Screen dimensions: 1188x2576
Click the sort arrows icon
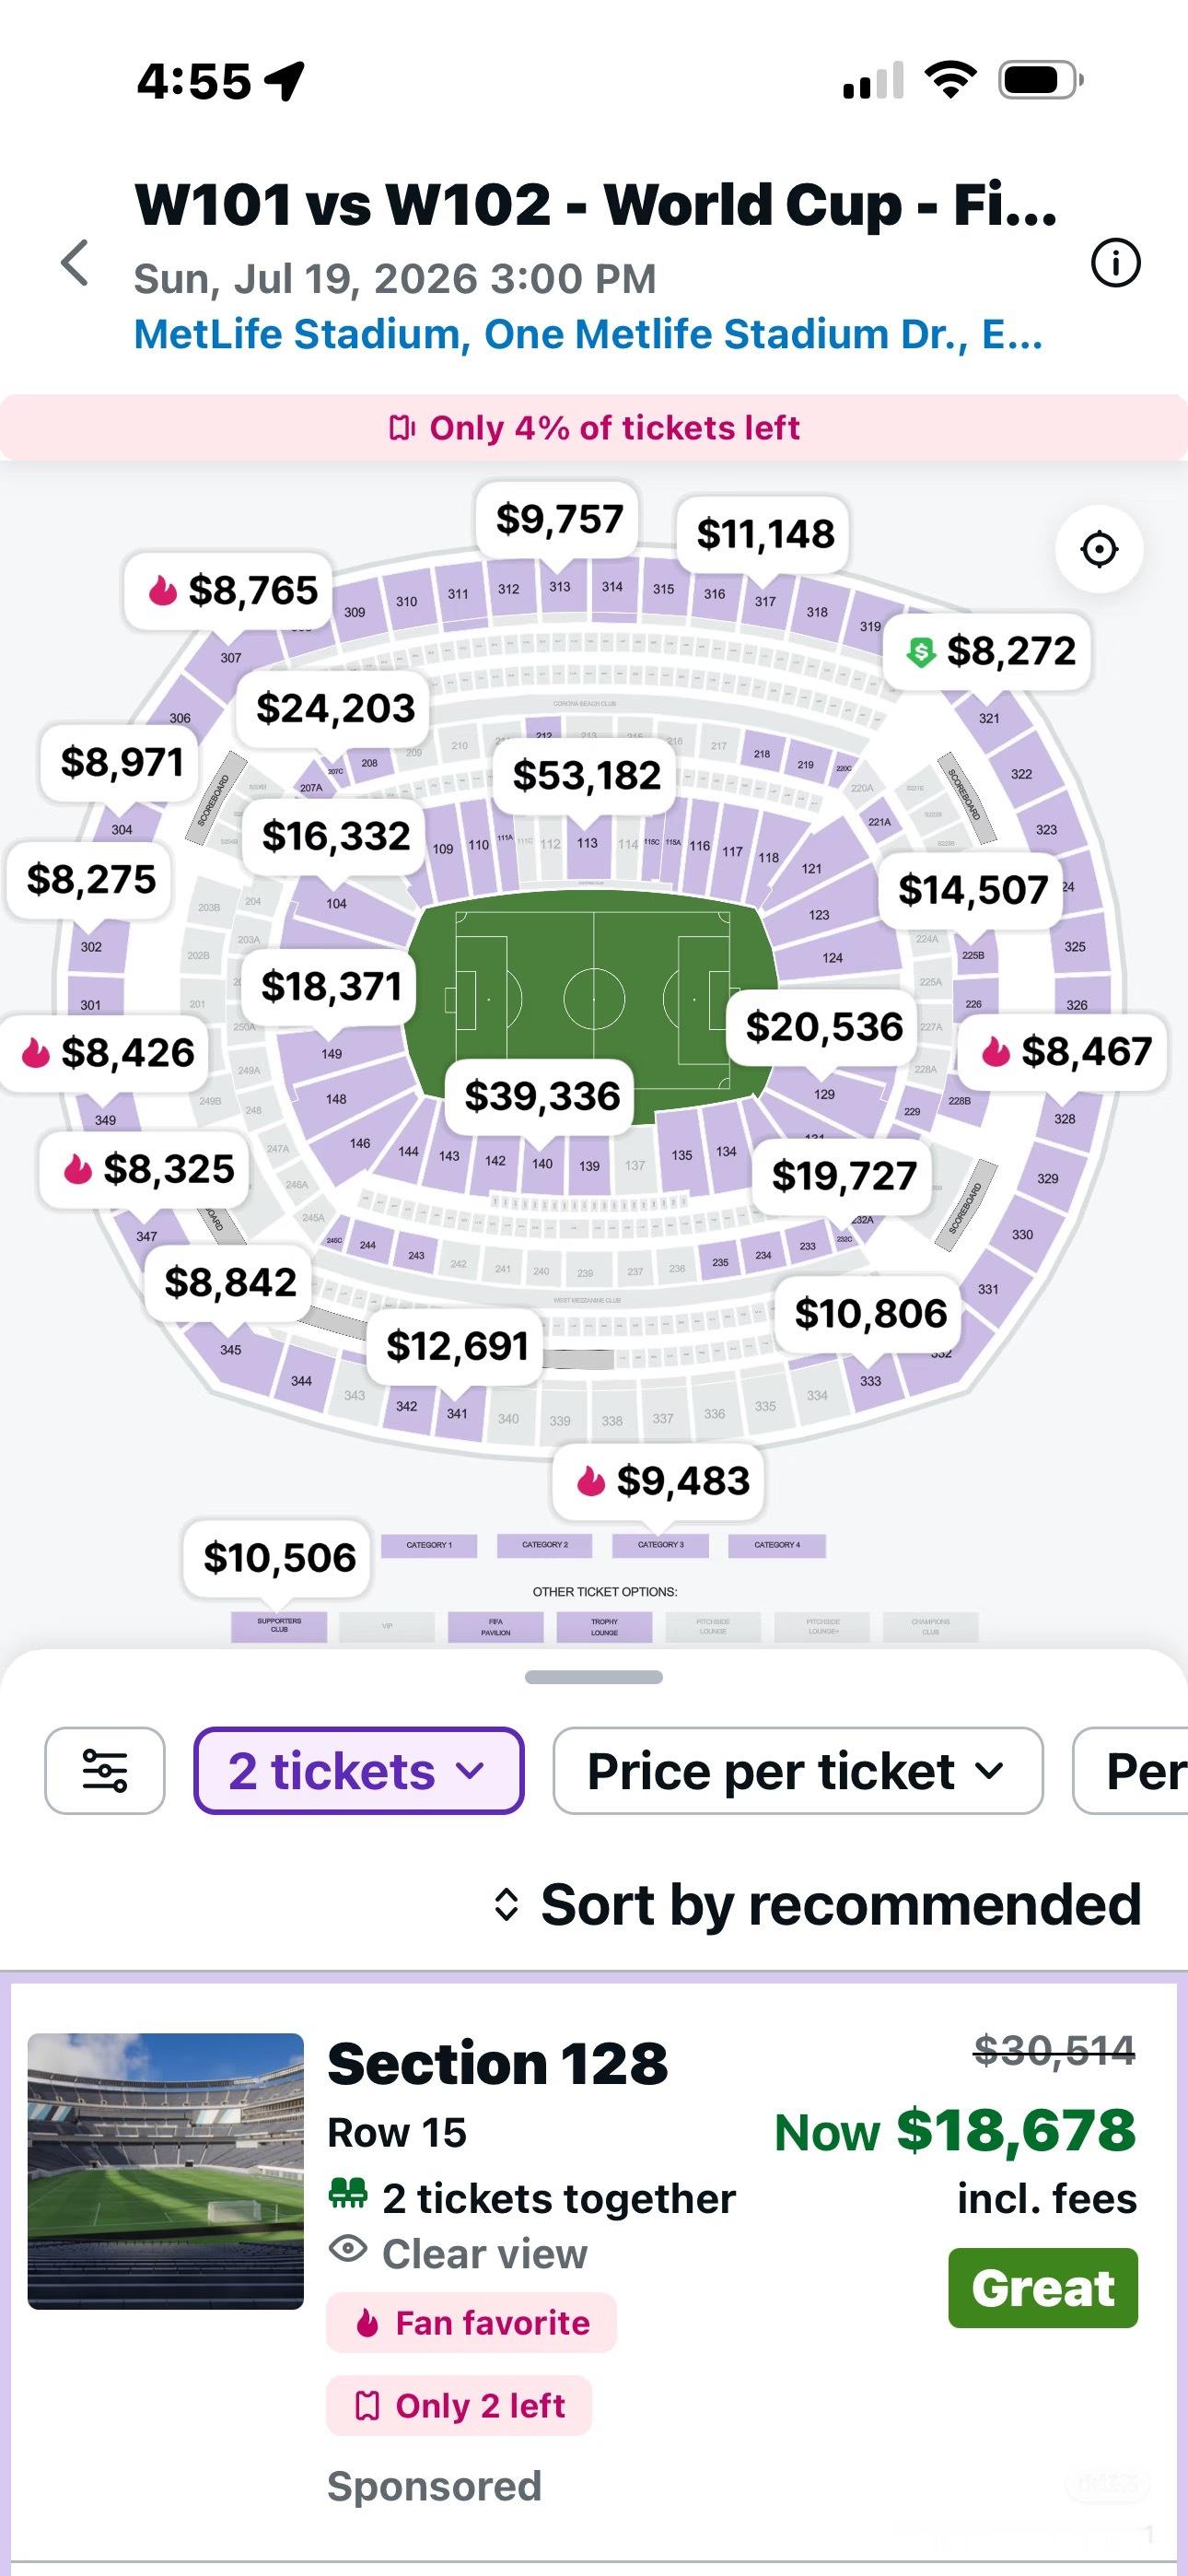click(x=507, y=1905)
